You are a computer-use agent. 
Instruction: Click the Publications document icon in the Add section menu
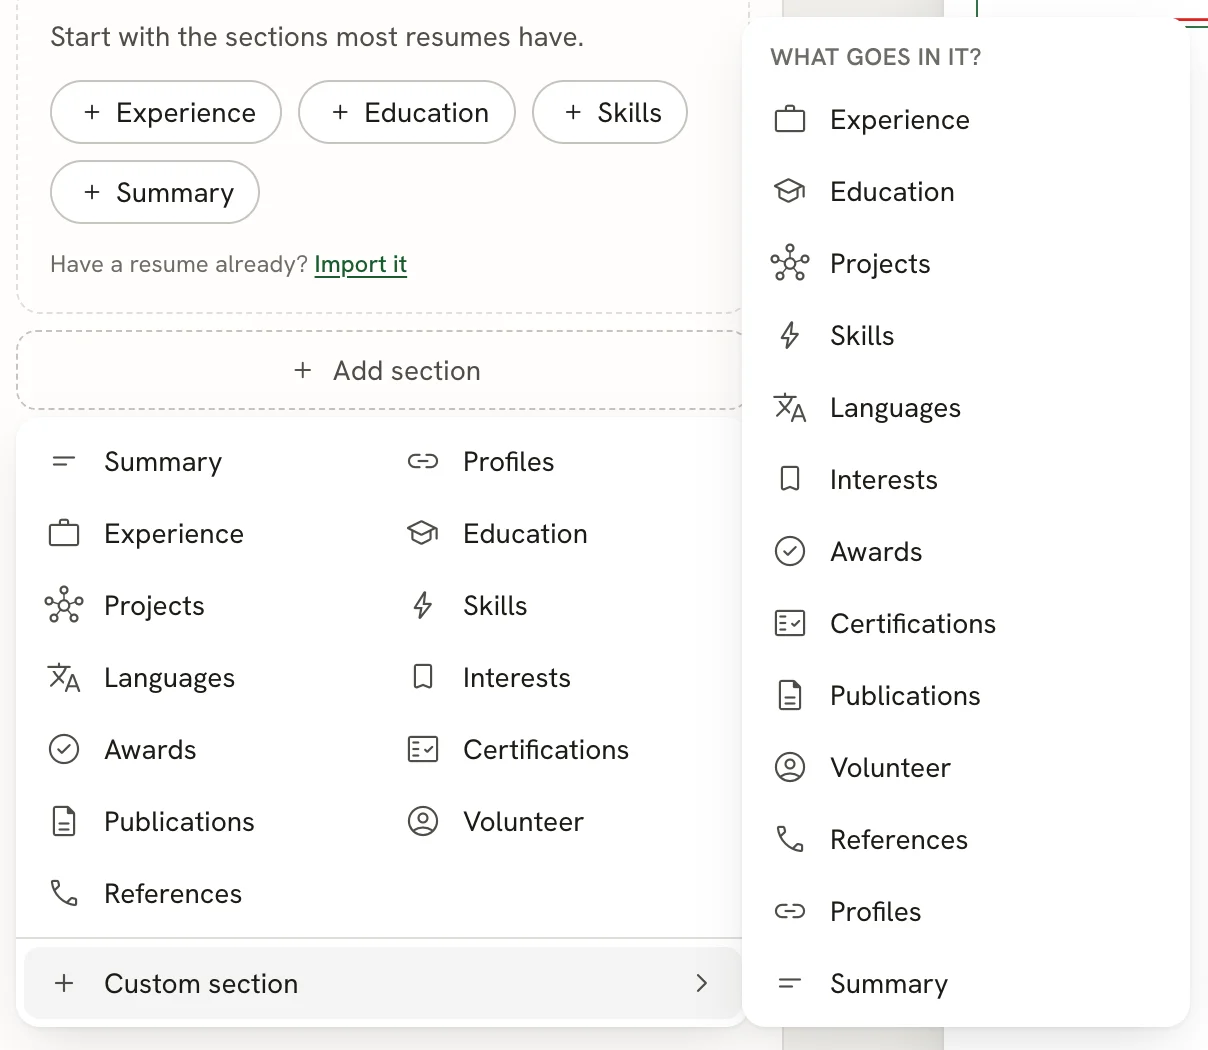[x=64, y=822]
